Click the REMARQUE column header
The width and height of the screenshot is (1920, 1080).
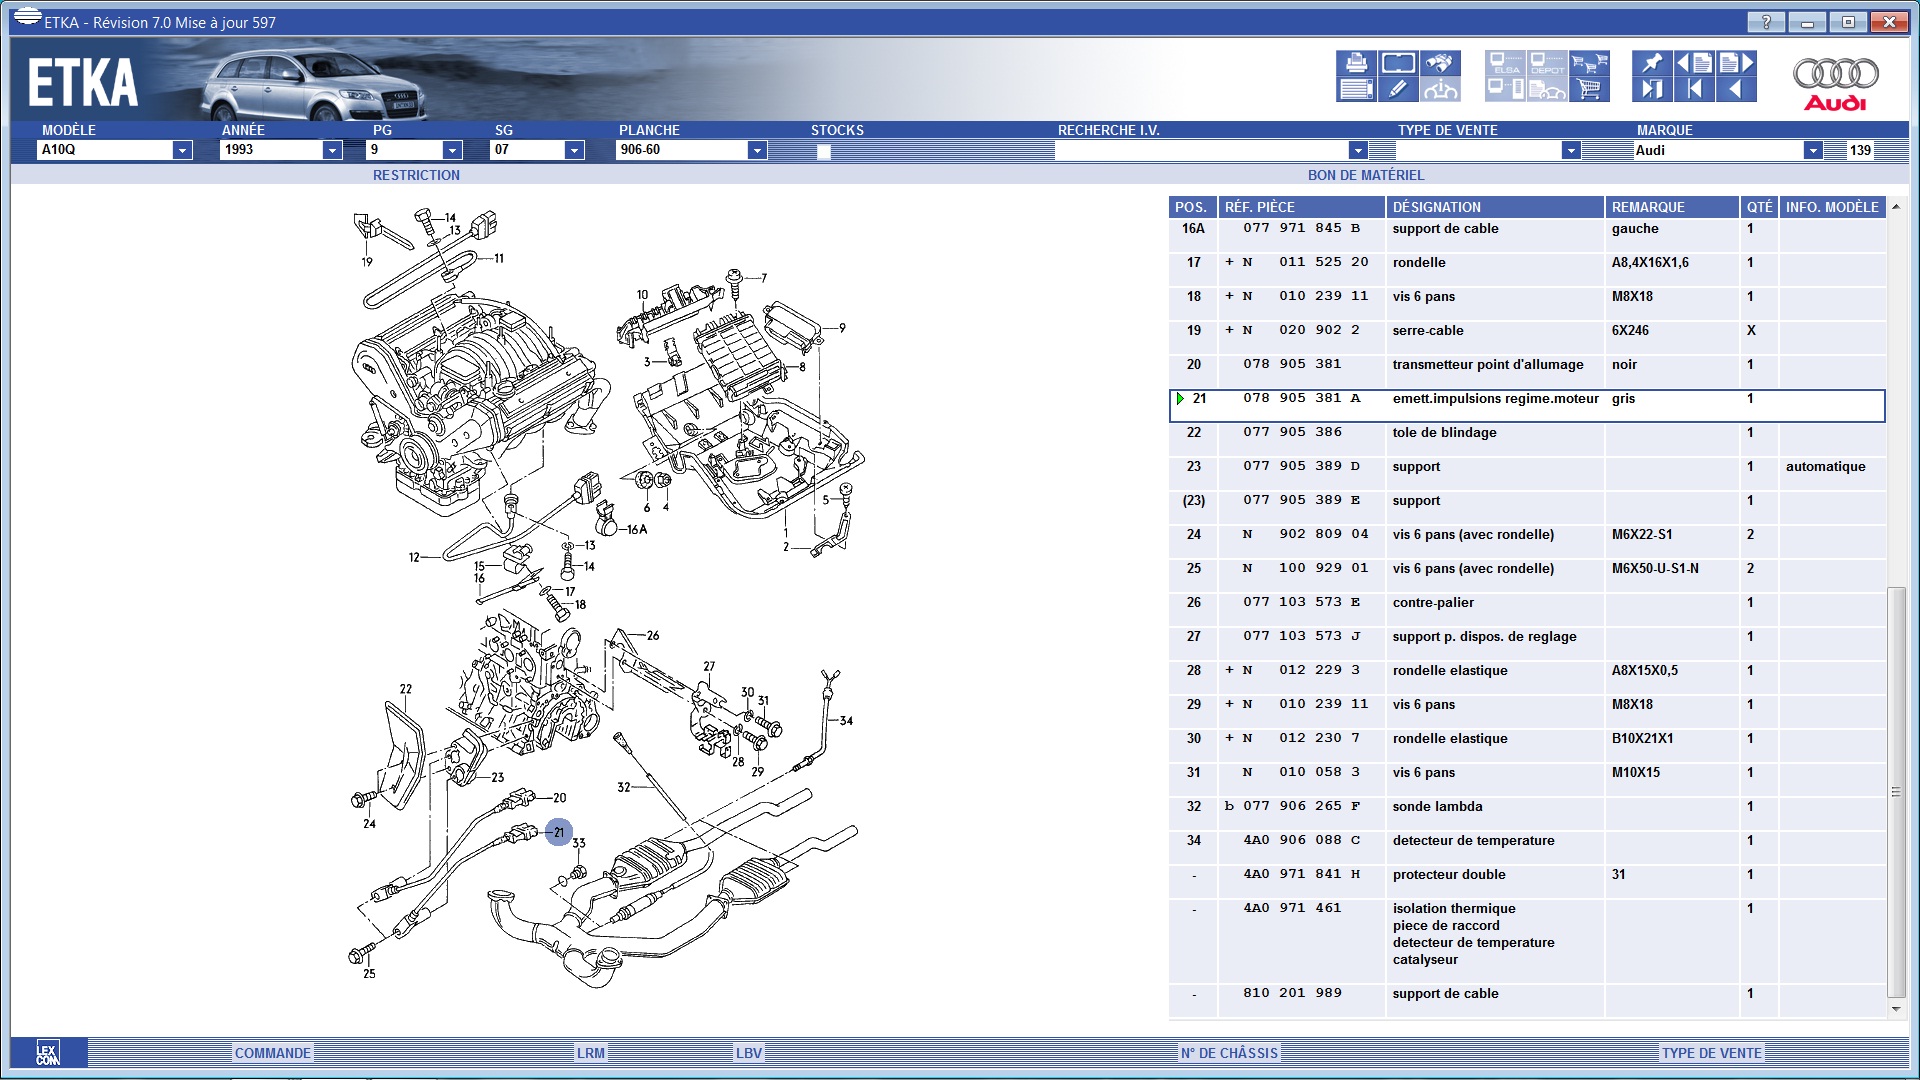(x=1672, y=207)
